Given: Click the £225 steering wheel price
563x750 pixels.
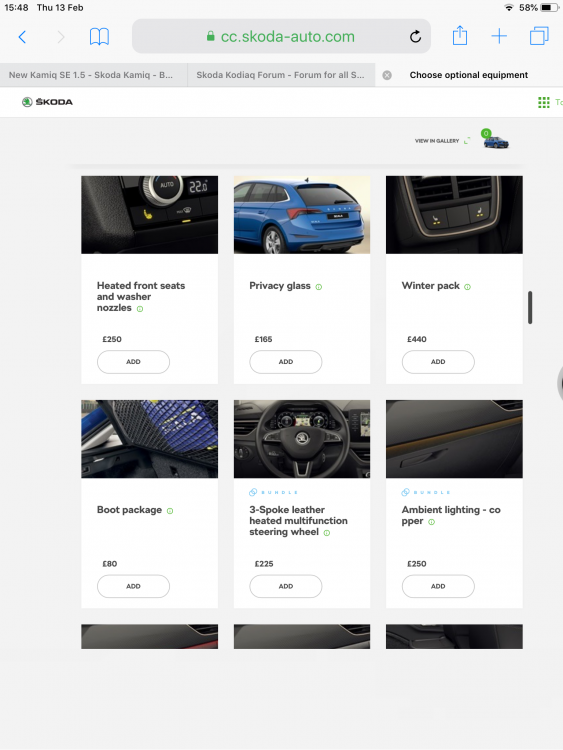Looking at the screenshot, I should tap(264, 563).
